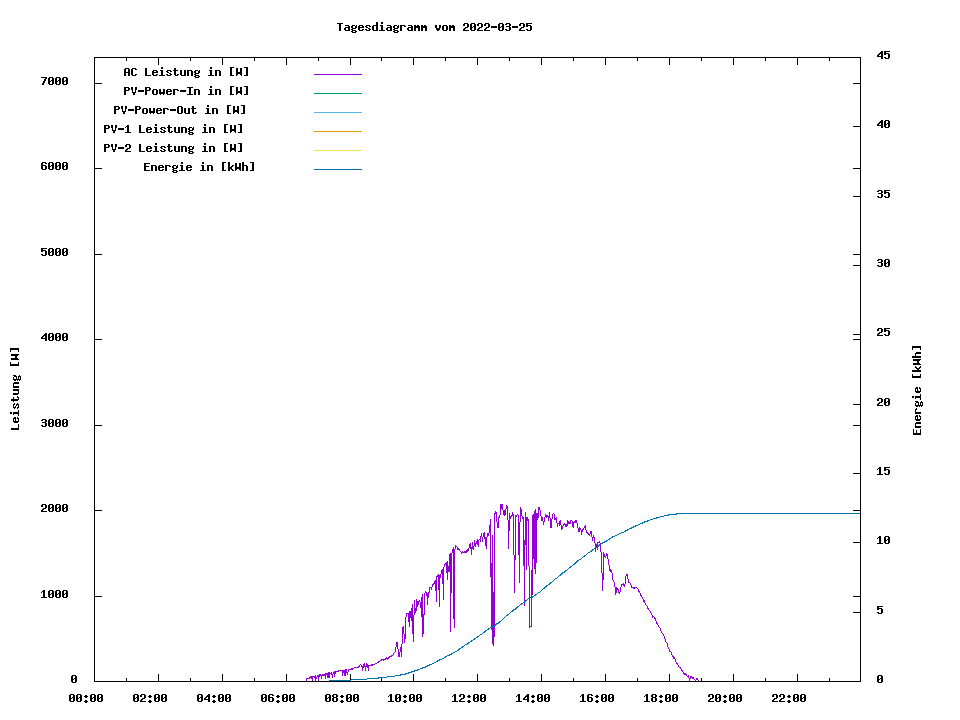This screenshot has width=960, height=720.
Task: Click the 10 value on right energy axis
Action: click(x=883, y=541)
